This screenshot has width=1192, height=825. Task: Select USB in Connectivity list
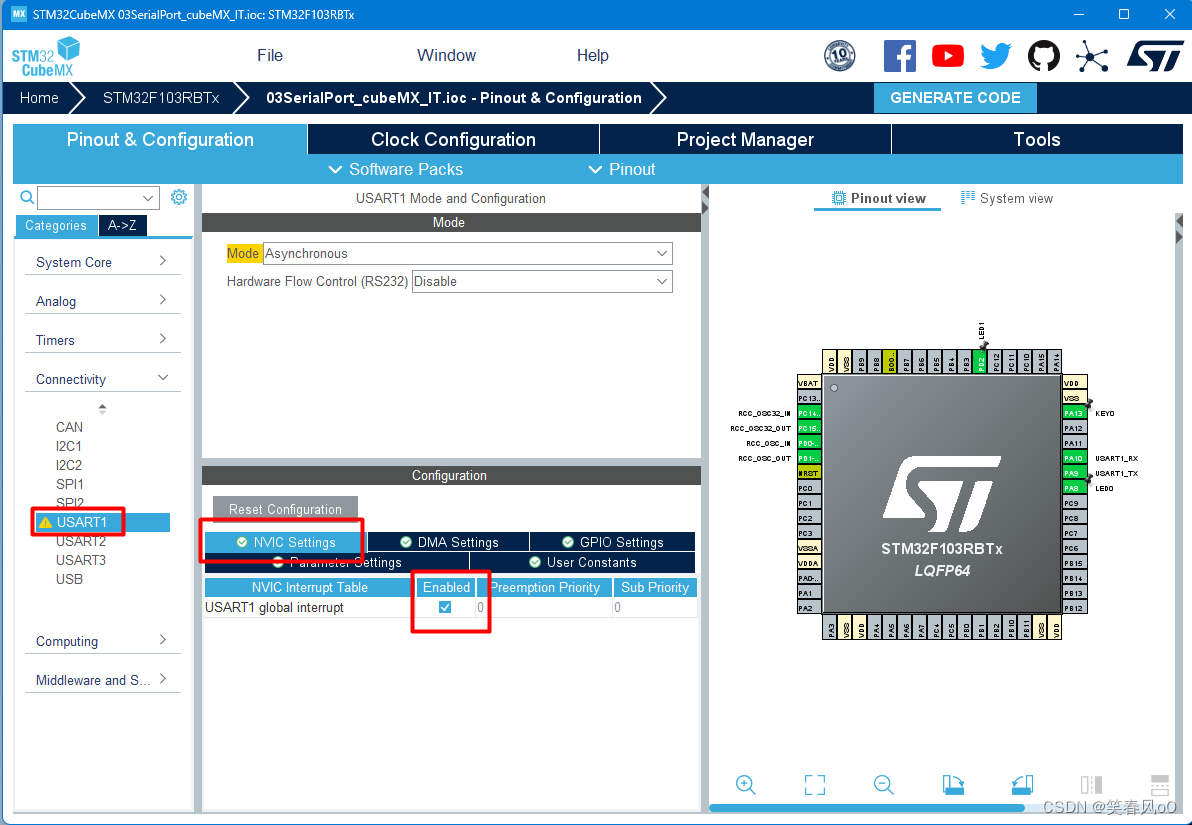69,579
